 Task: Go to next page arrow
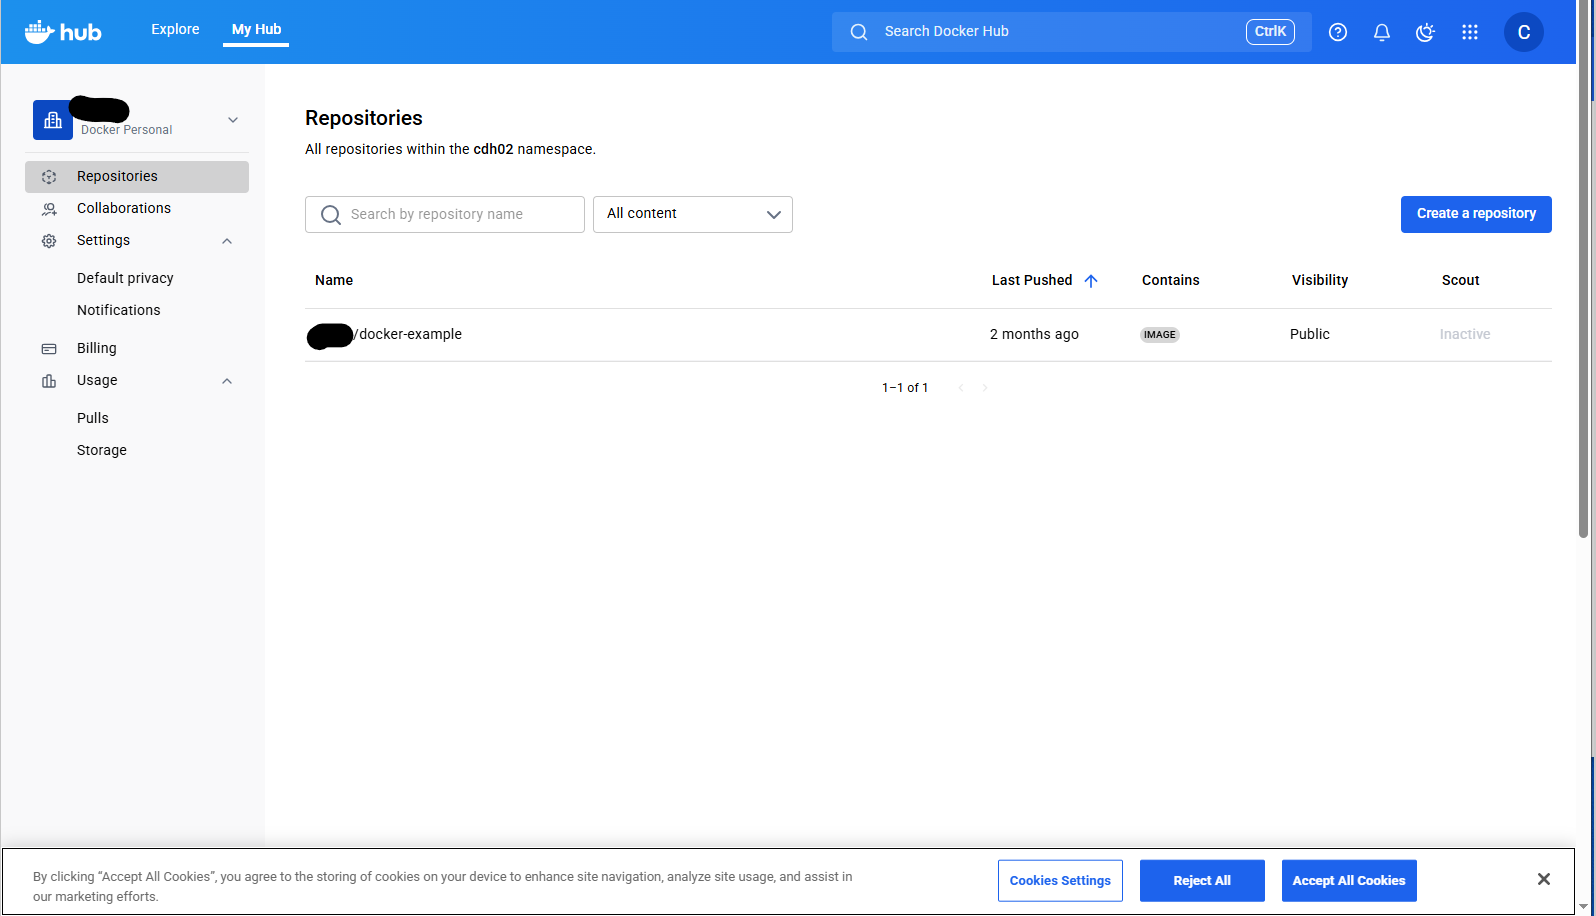pyautogui.click(x=985, y=388)
